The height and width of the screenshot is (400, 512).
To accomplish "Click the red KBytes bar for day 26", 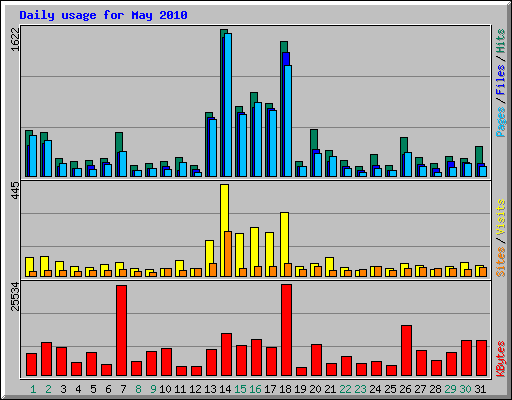I will tap(406, 351).
